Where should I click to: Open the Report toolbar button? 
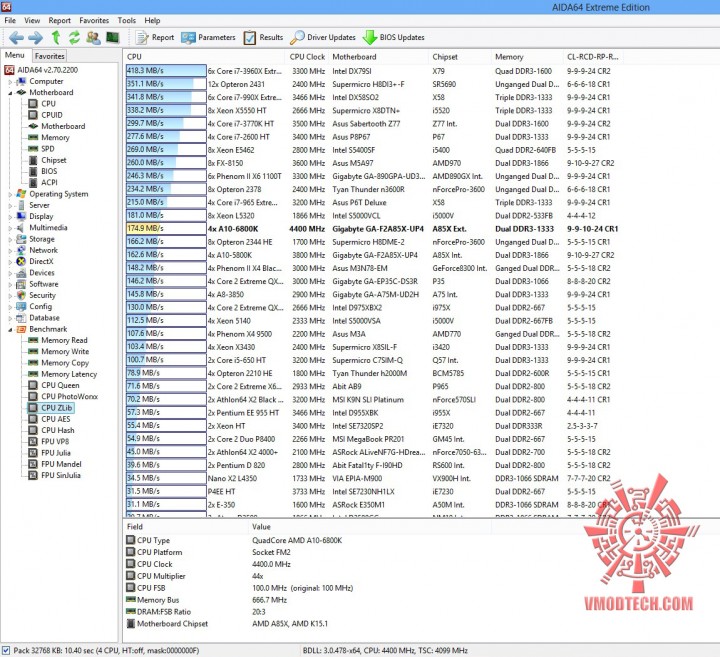coord(155,37)
